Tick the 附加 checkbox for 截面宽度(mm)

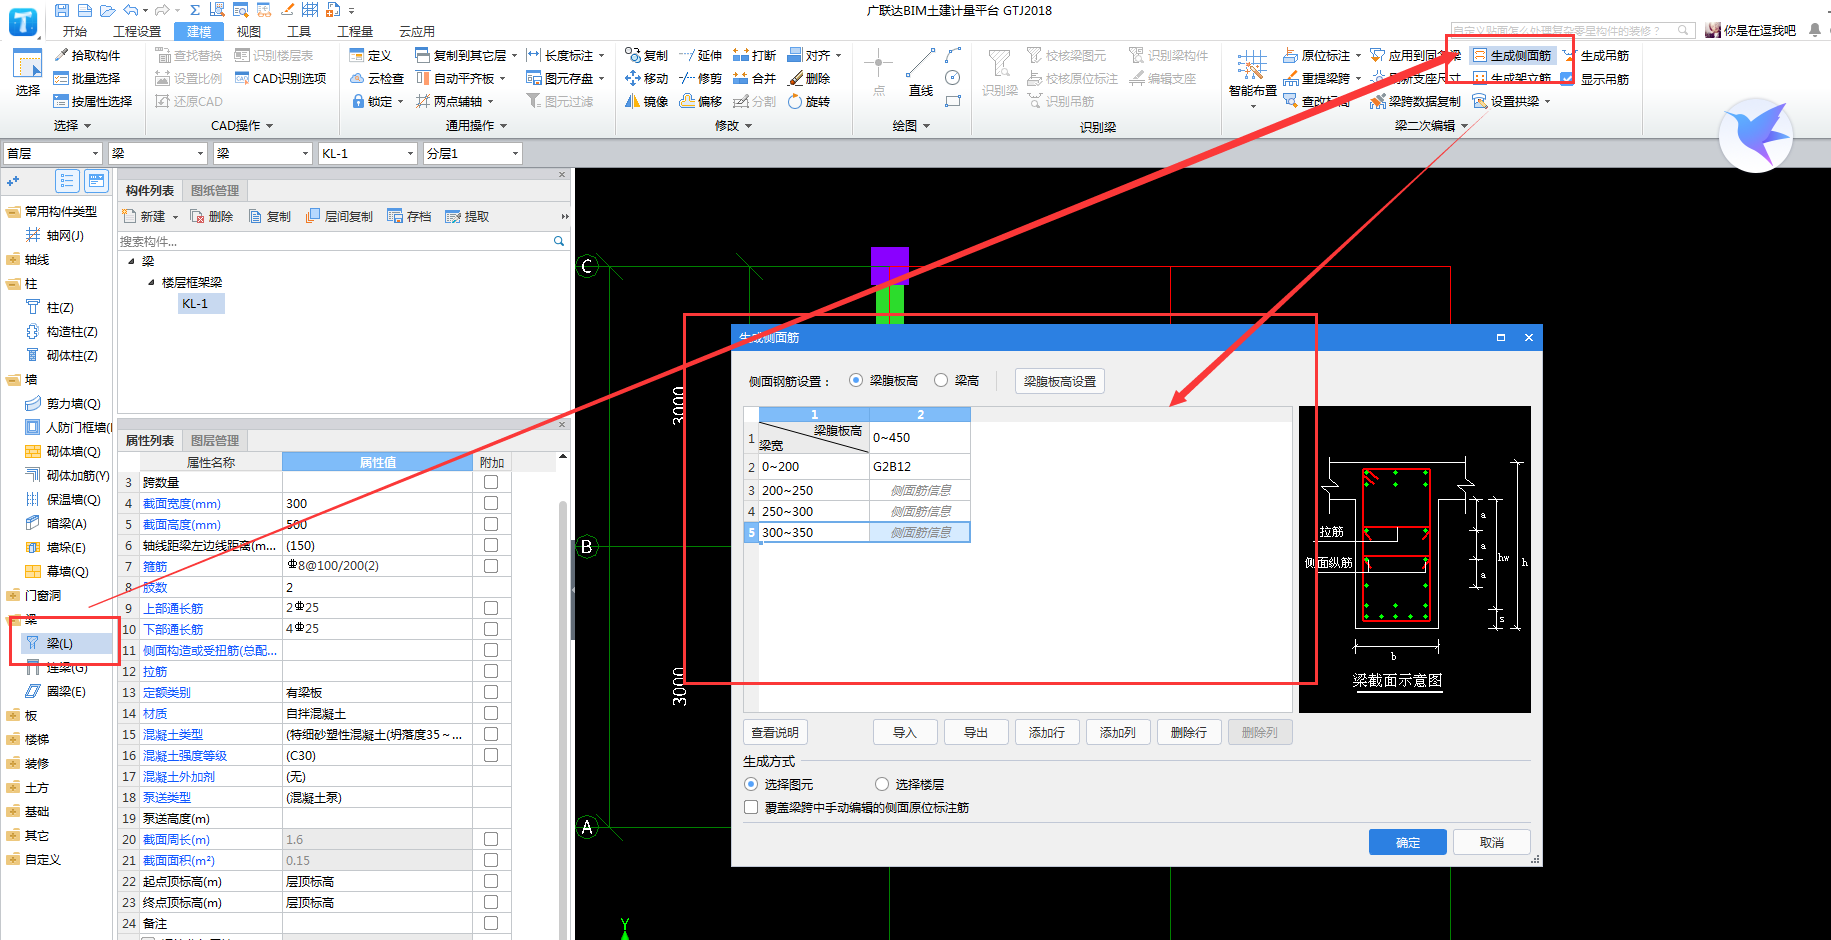(x=491, y=503)
